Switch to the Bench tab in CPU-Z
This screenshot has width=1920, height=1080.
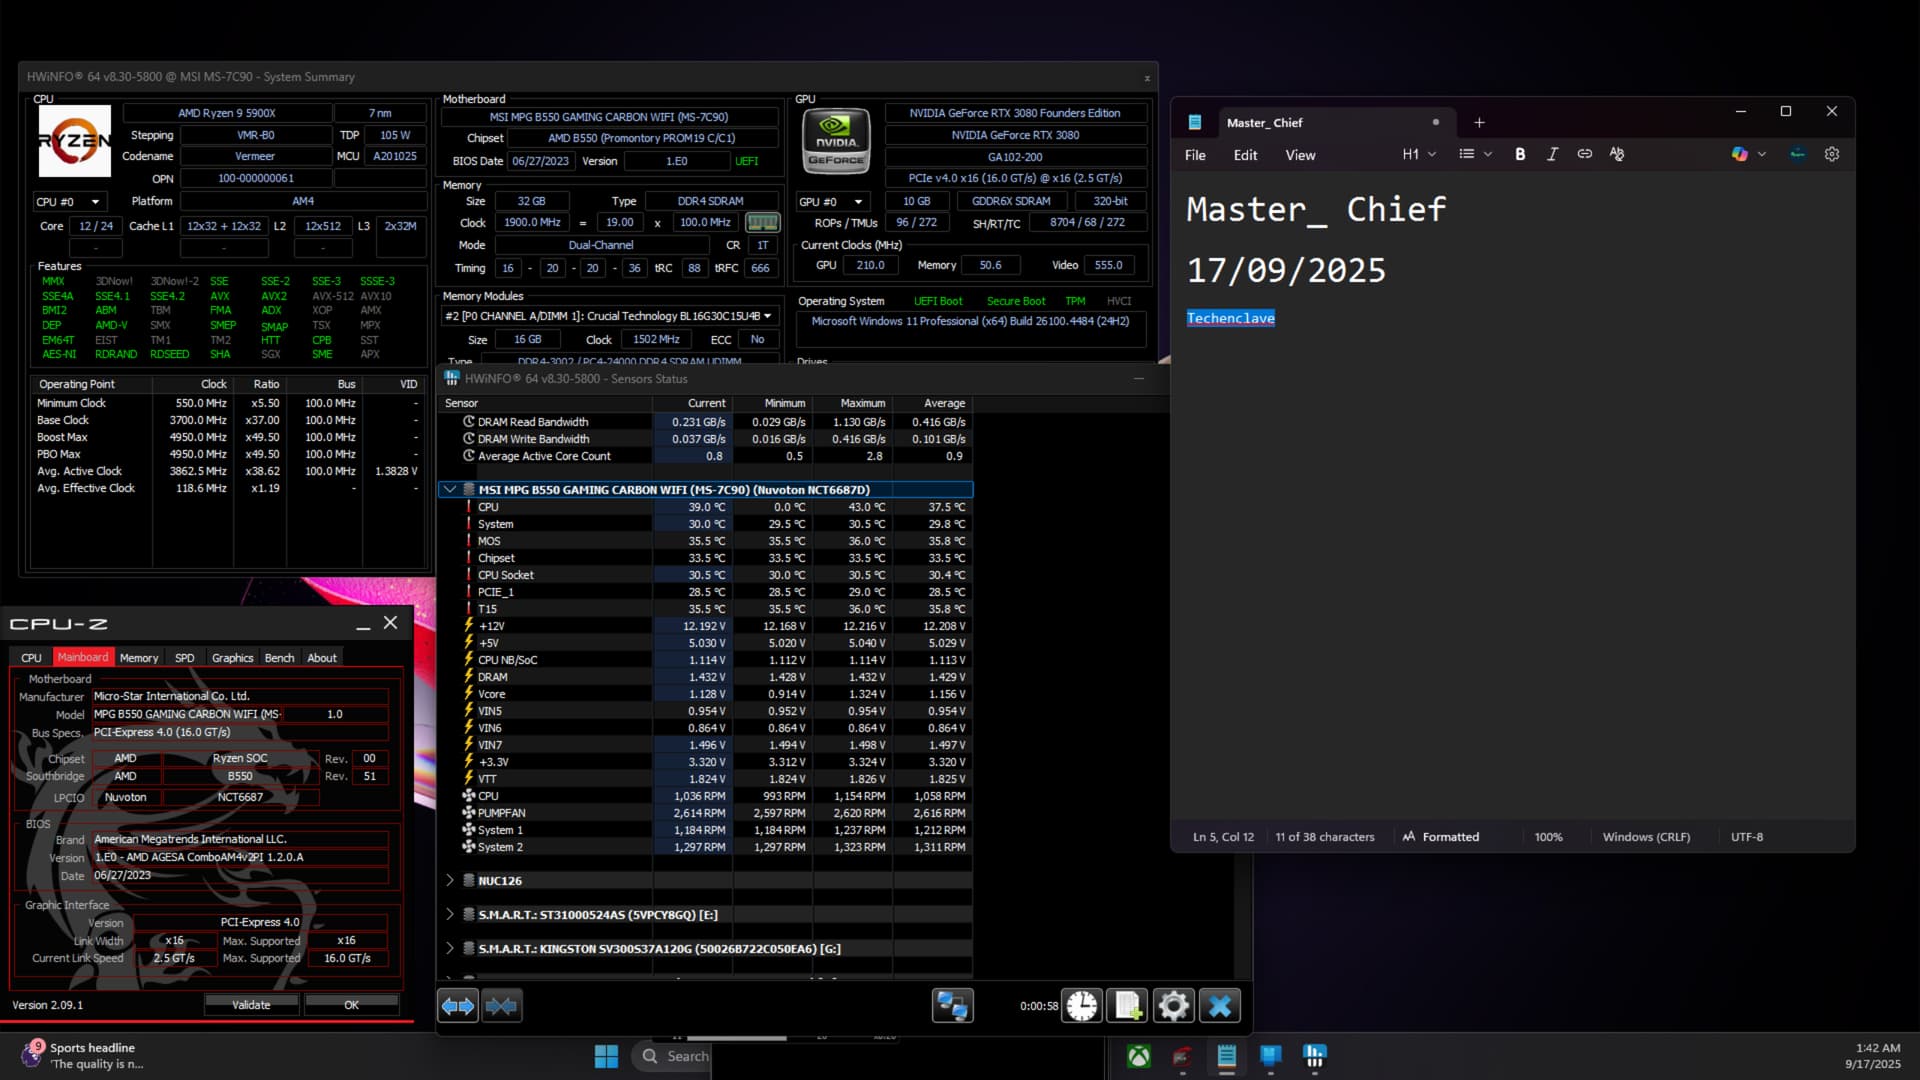(279, 658)
